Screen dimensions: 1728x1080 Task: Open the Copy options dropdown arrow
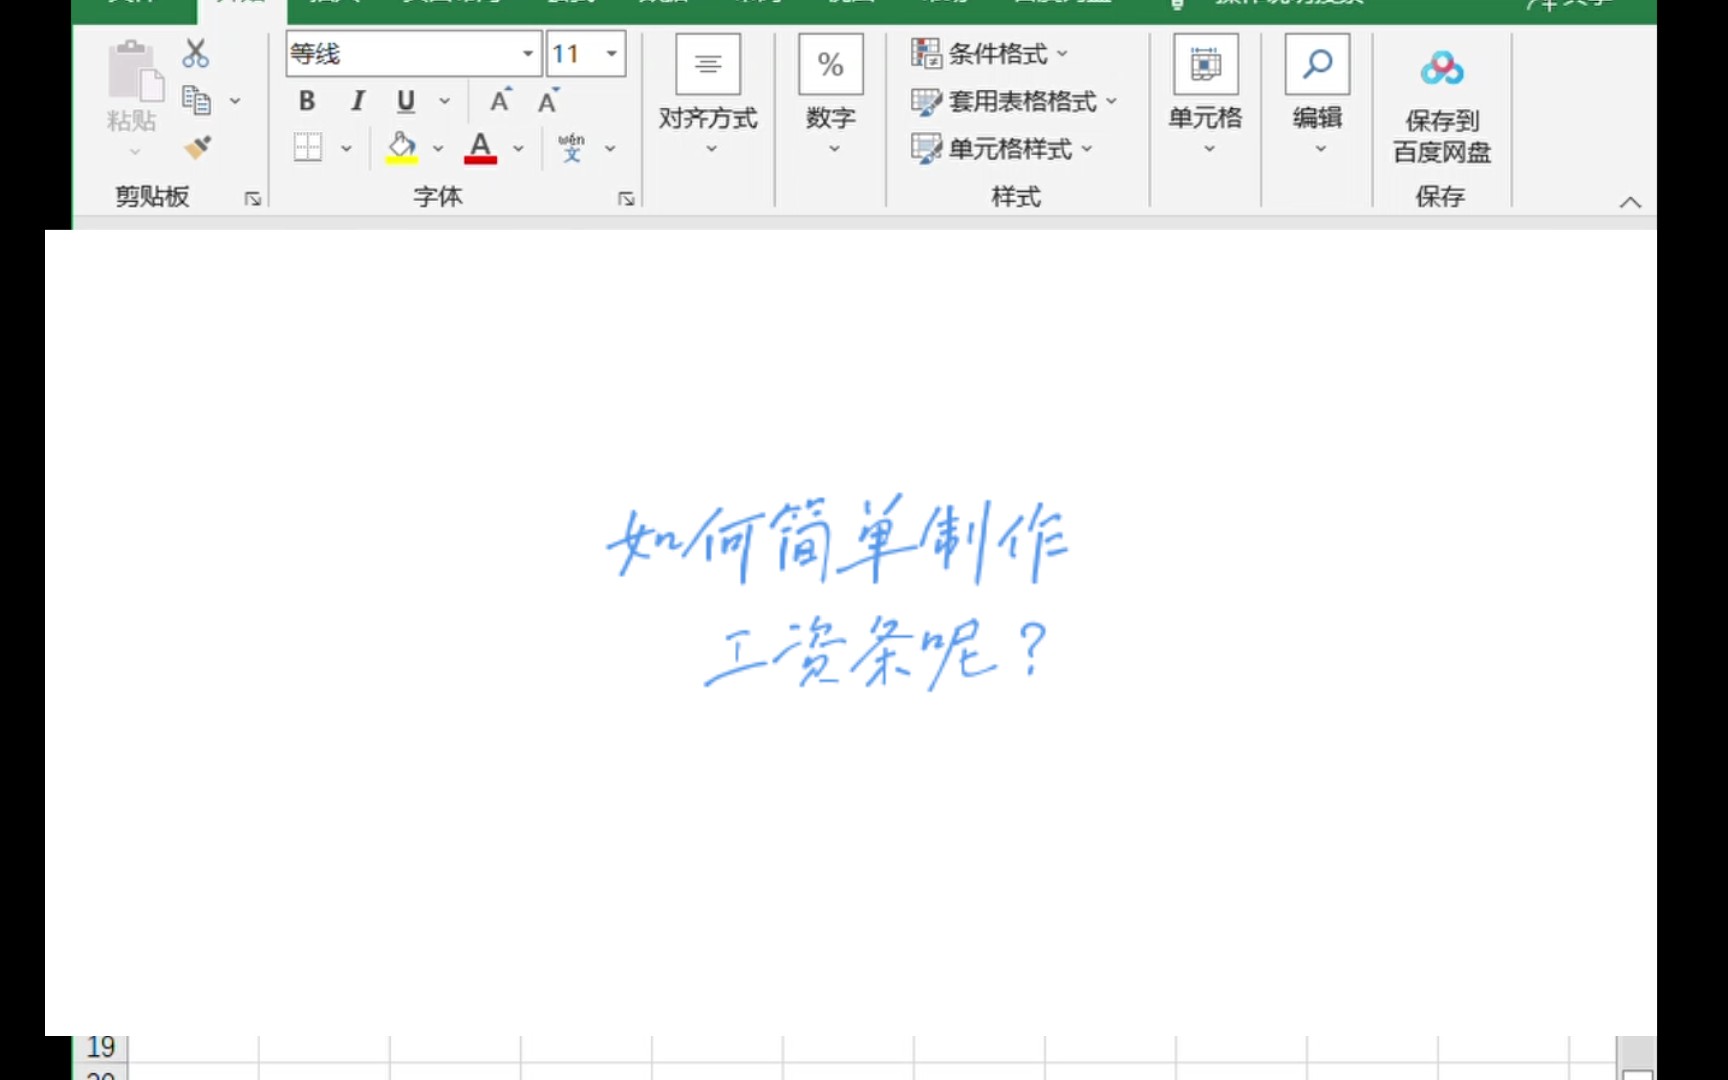235,101
